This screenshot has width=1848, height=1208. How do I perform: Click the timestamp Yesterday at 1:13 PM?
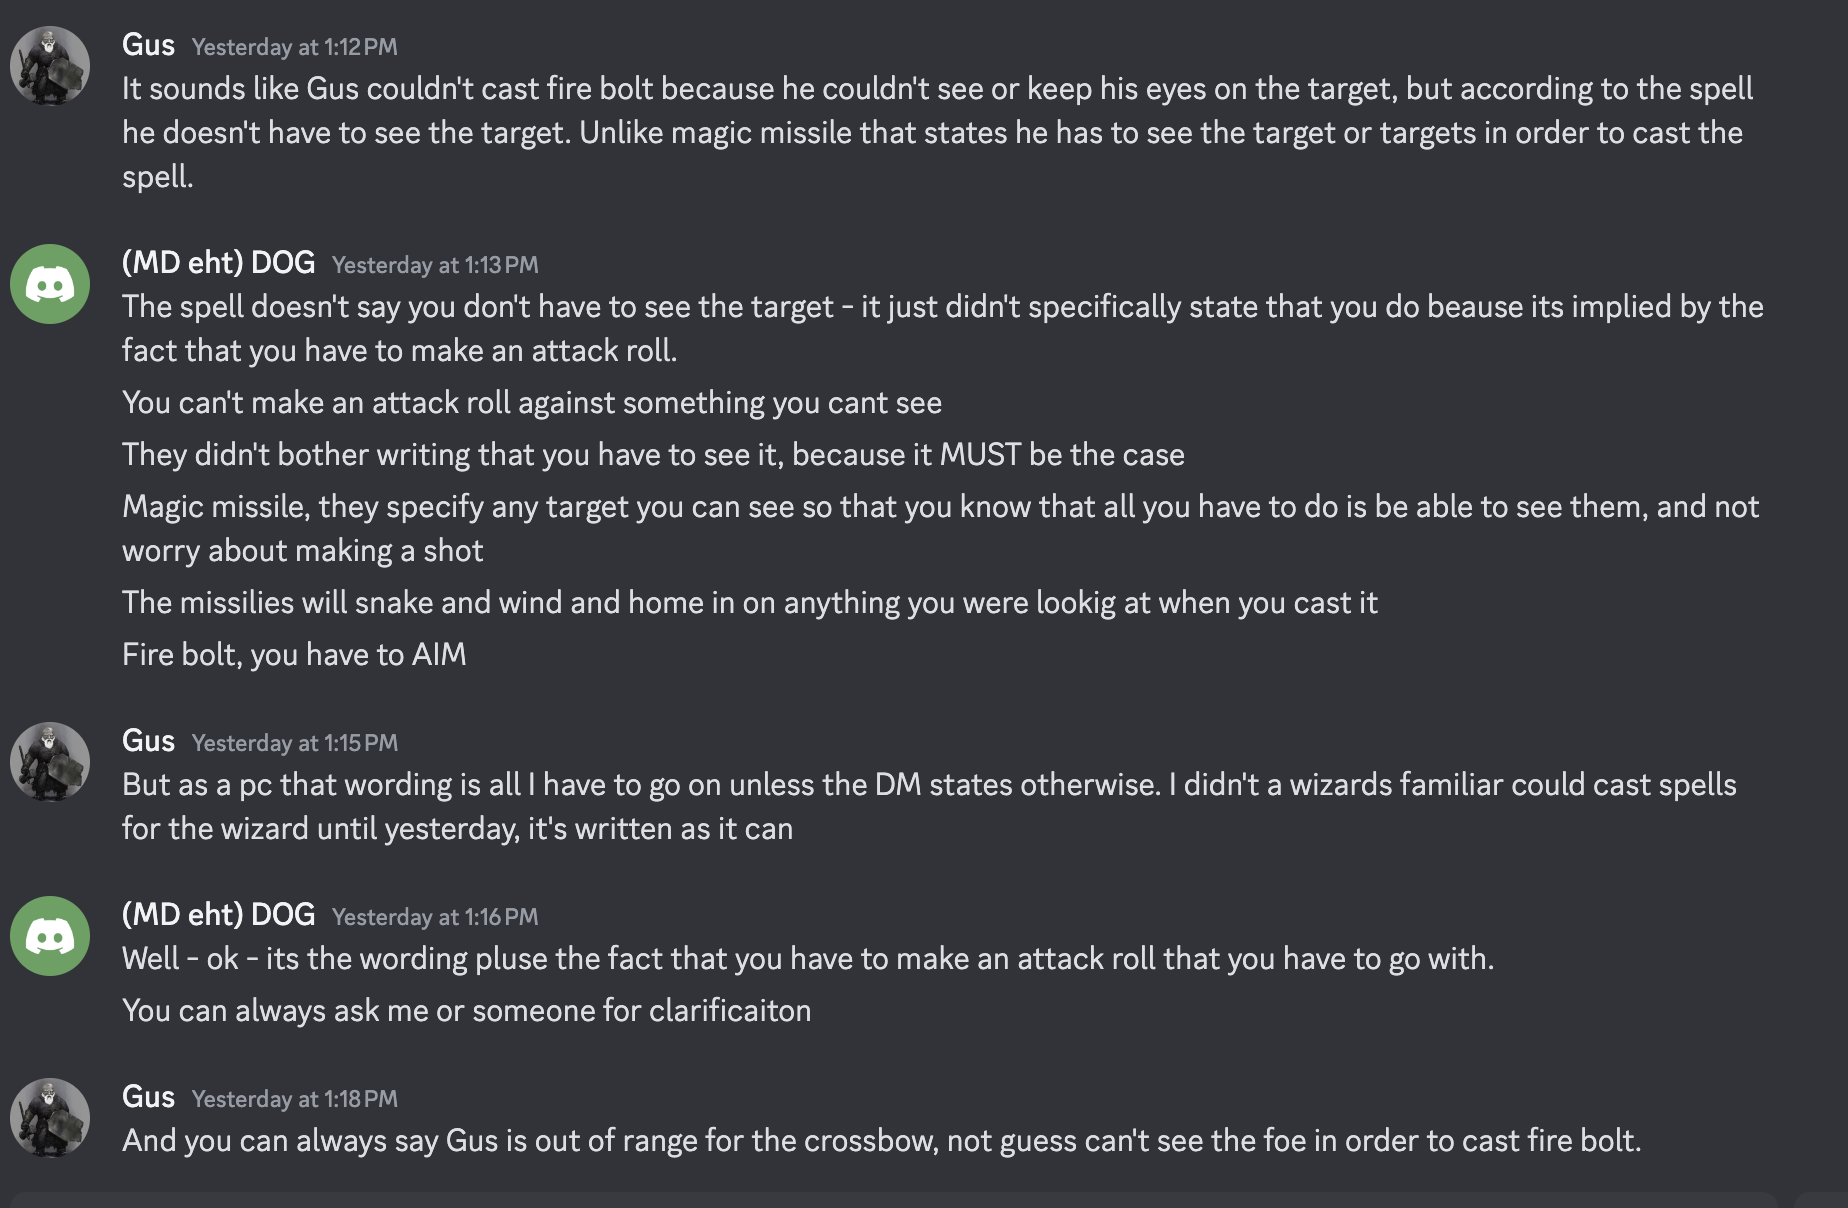pyautogui.click(x=435, y=265)
